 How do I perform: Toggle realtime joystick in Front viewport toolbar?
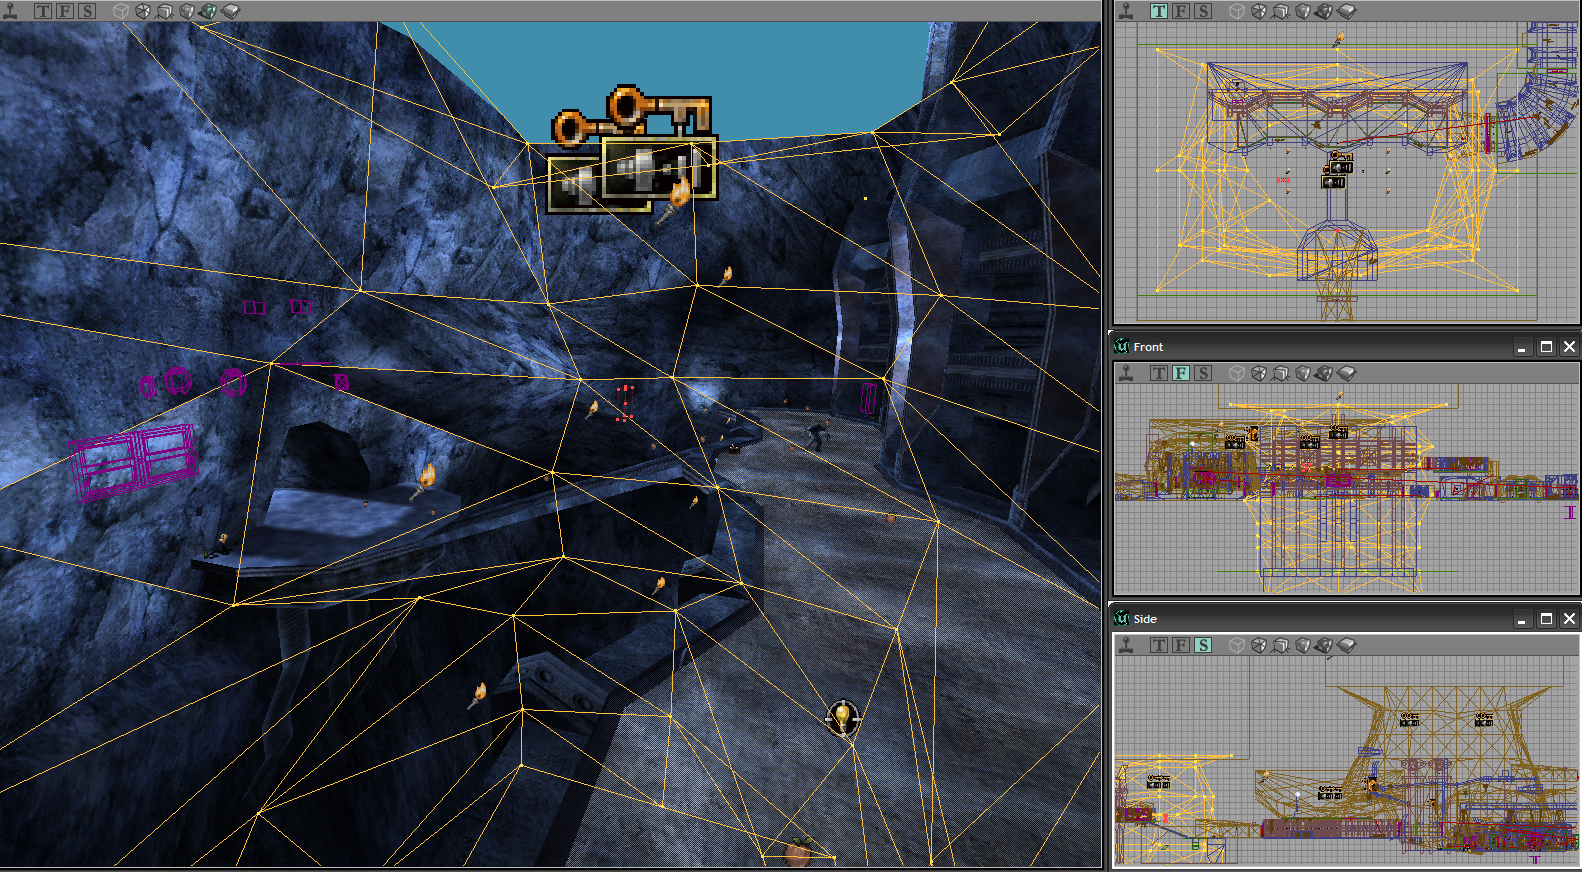coord(1127,373)
